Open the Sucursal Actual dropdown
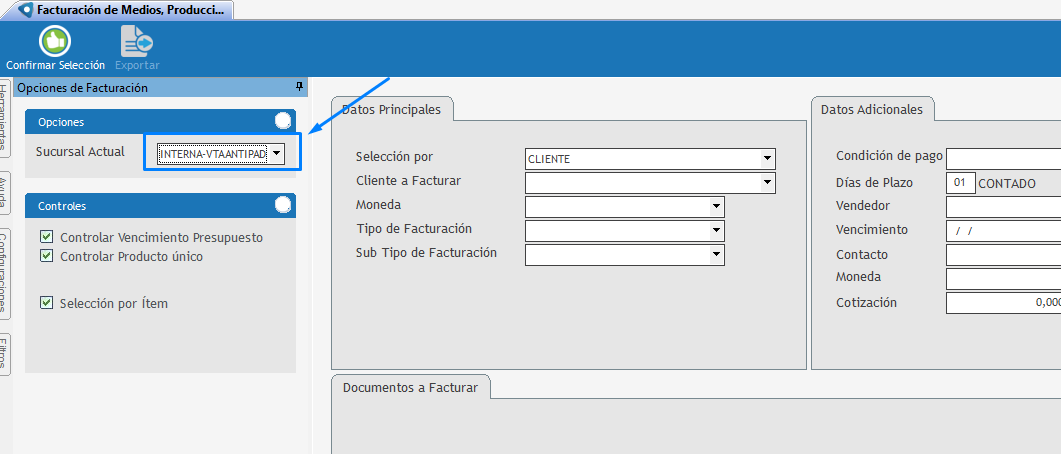The width and height of the screenshot is (1061, 454). tap(277, 153)
